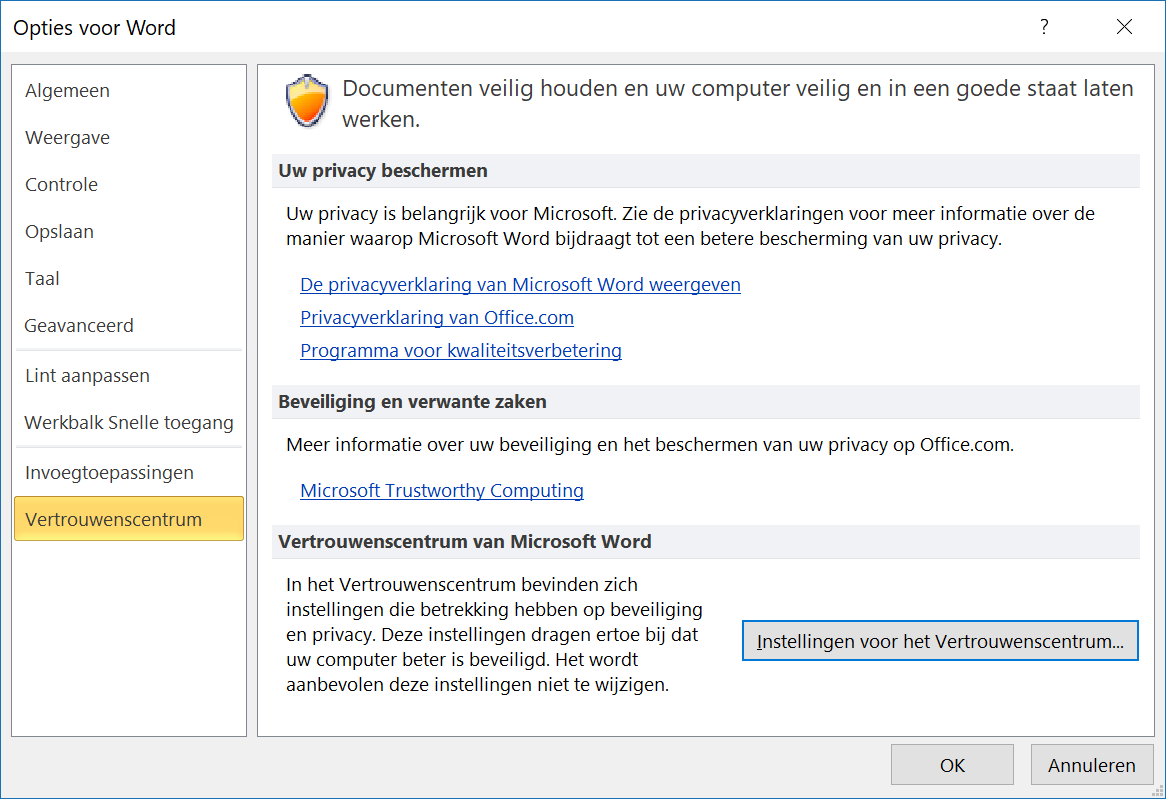
Task: Select Werkbalk Snelle toegang category
Action: [129, 423]
